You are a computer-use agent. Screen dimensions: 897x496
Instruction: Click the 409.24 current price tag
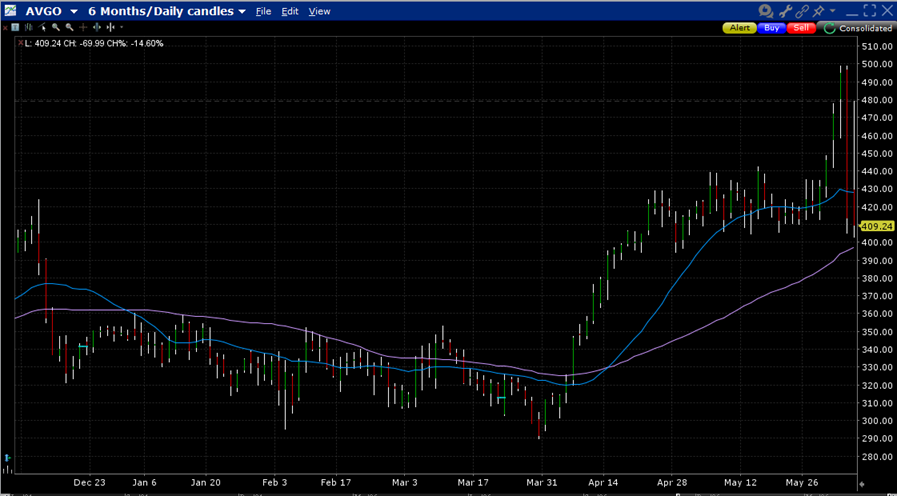[877, 227]
